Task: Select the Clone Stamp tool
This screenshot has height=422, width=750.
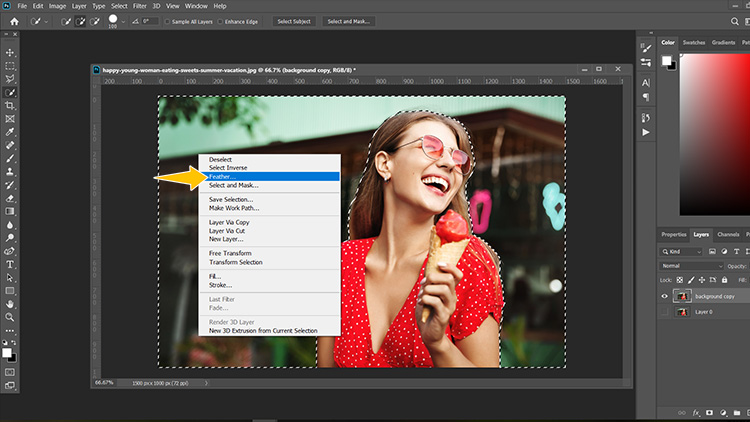Action: tap(10, 171)
